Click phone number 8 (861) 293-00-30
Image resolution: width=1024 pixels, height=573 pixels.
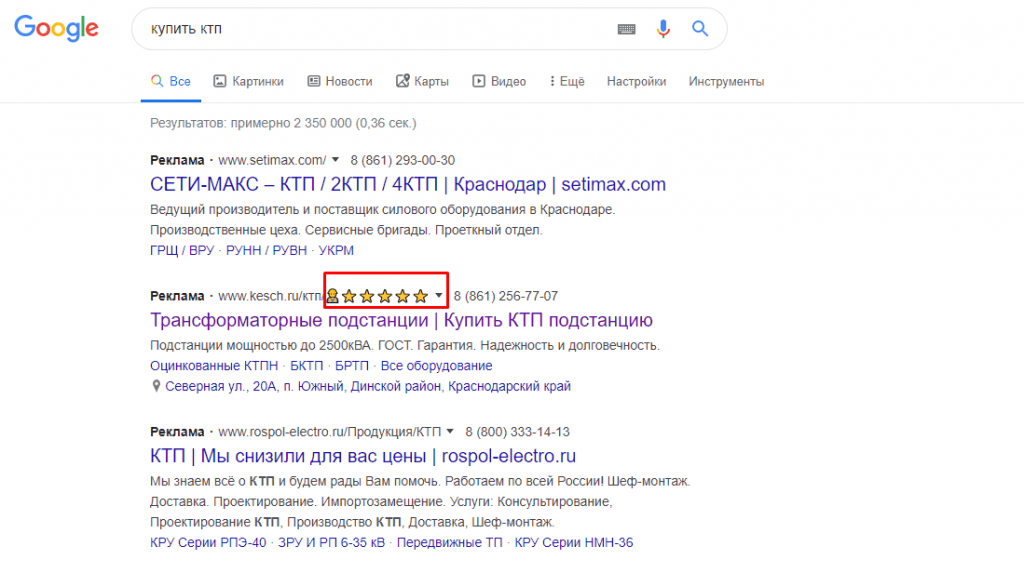[403, 160]
